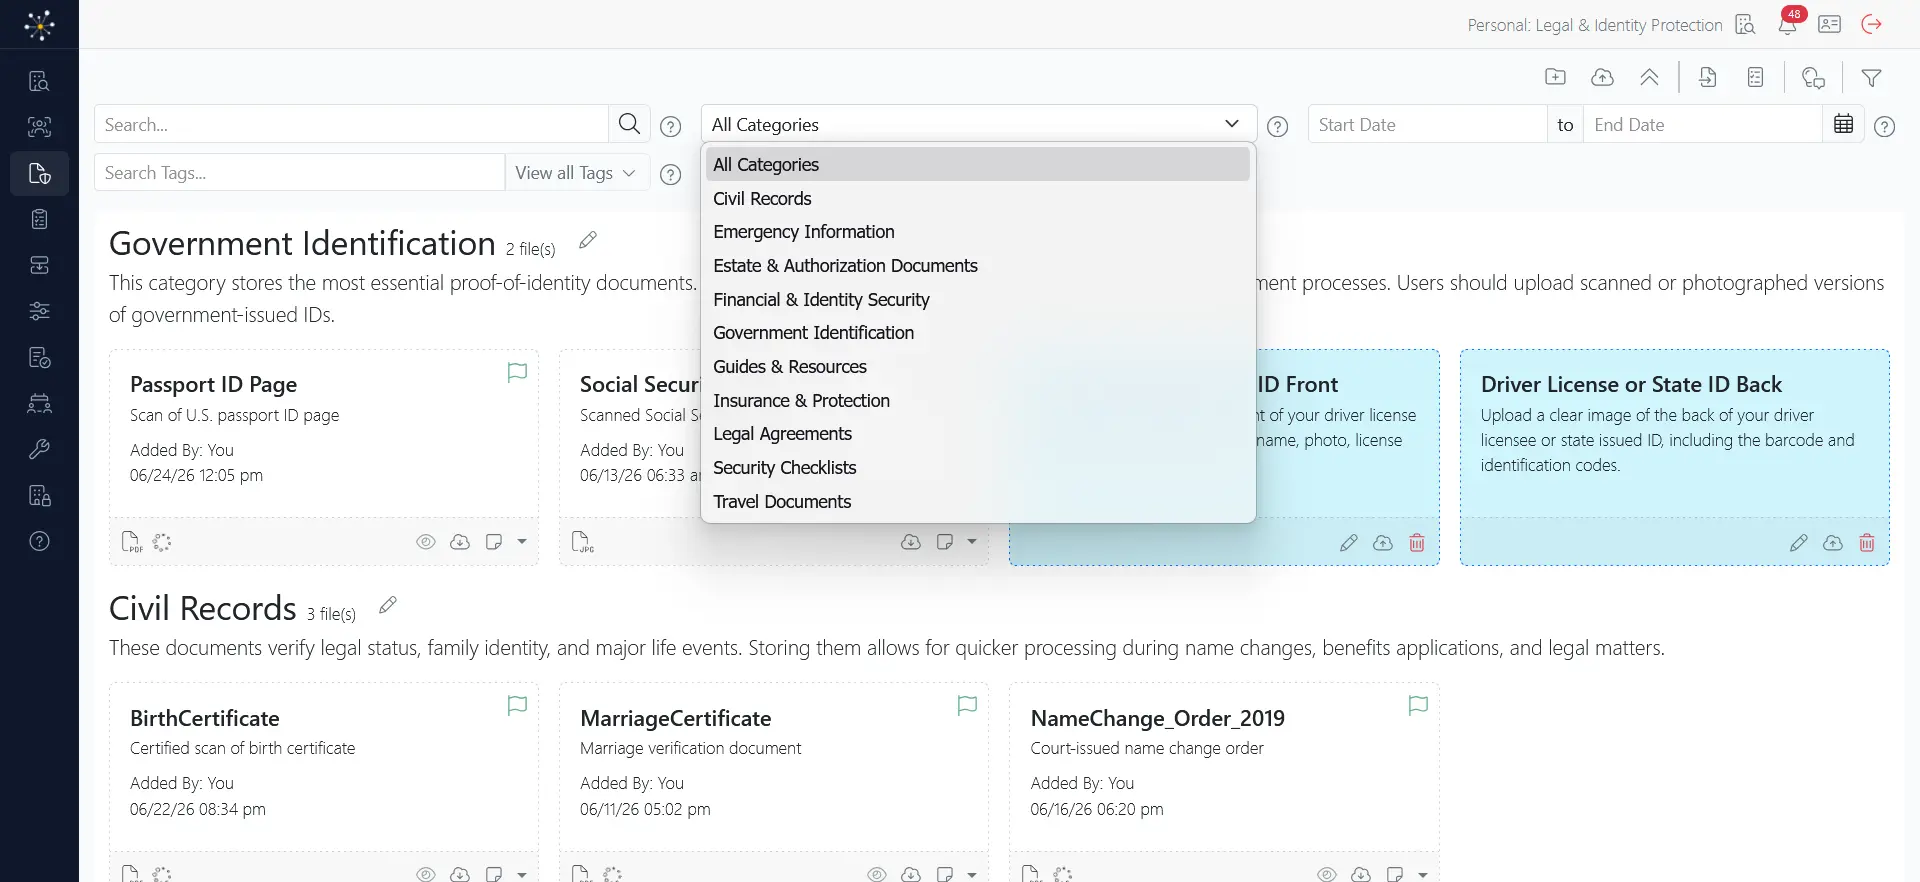
Task: Open the BirthCertificate card title
Action: pyautogui.click(x=205, y=718)
